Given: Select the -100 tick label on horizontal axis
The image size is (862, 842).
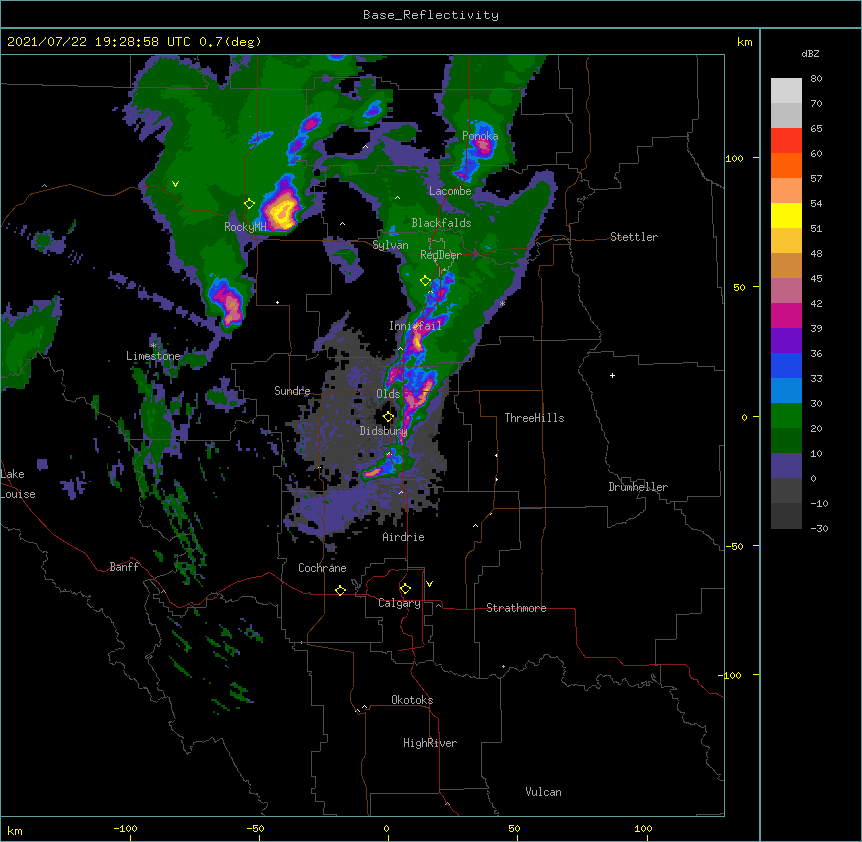Looking at the screenshot, I should coord(125,828).
